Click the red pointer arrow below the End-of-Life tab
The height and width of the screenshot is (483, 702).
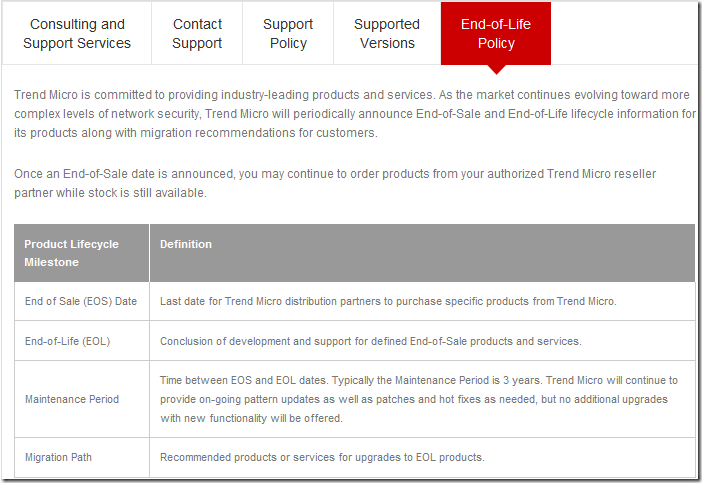pos(496,69)
